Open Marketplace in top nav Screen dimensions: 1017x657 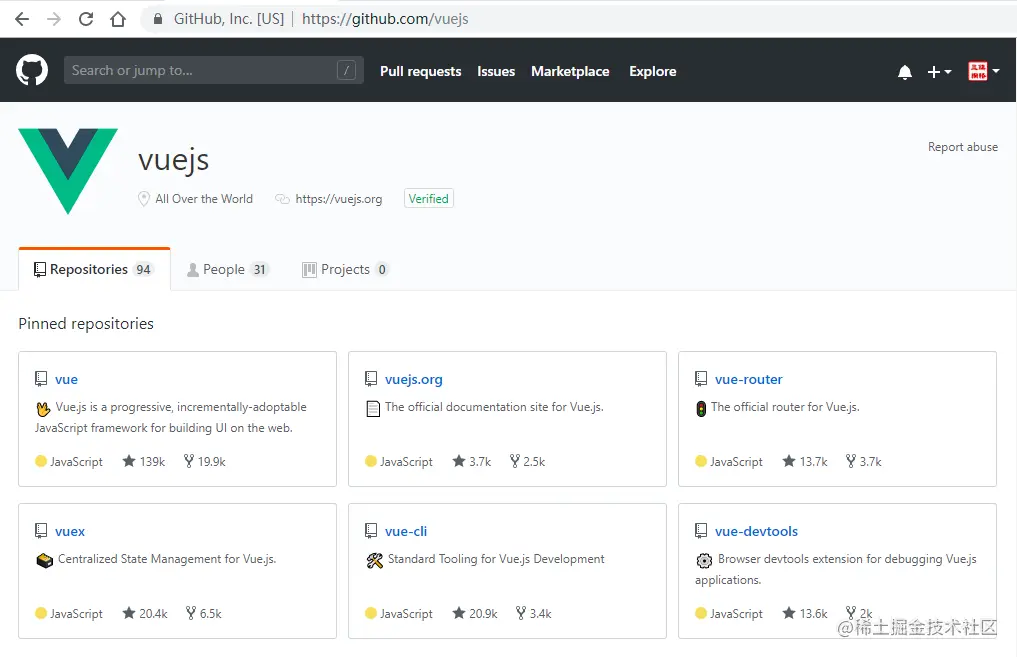[570, 71]
